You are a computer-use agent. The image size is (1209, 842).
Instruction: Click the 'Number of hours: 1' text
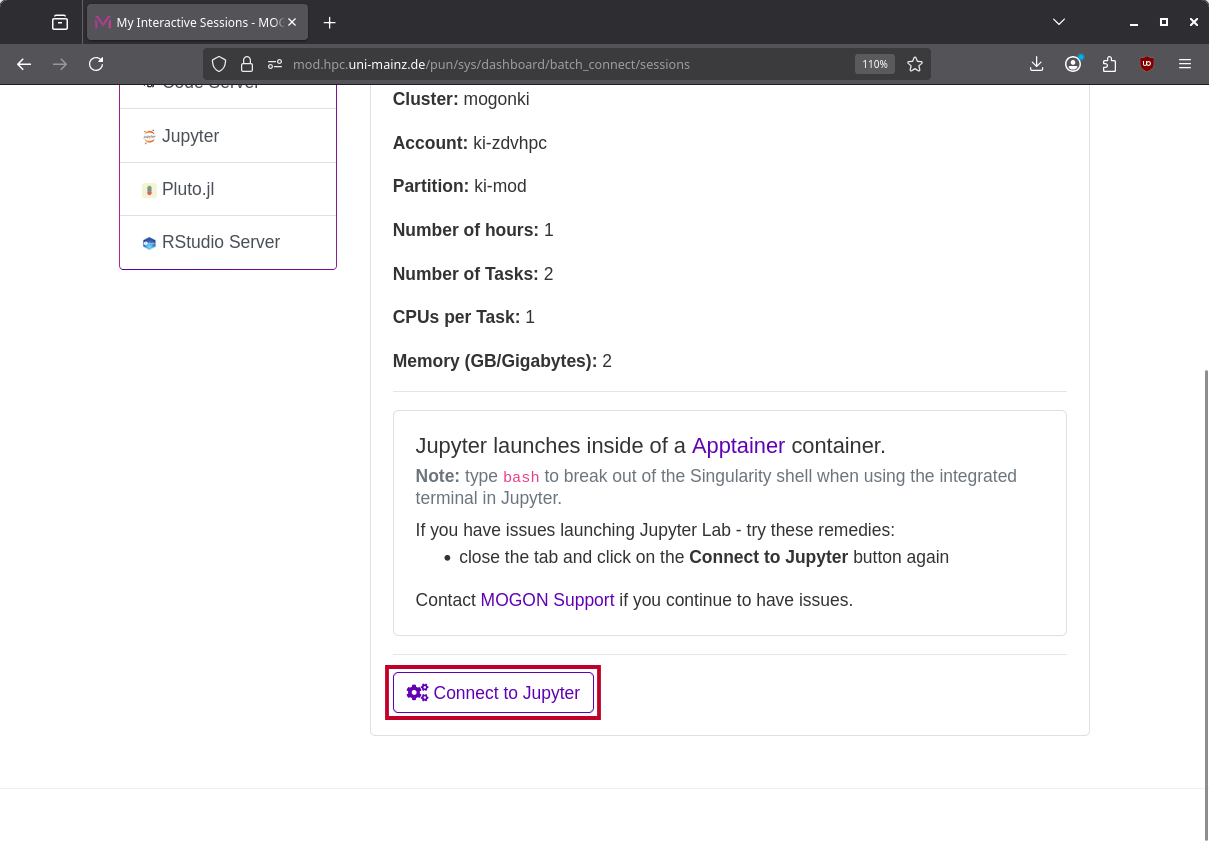(473, 230)
